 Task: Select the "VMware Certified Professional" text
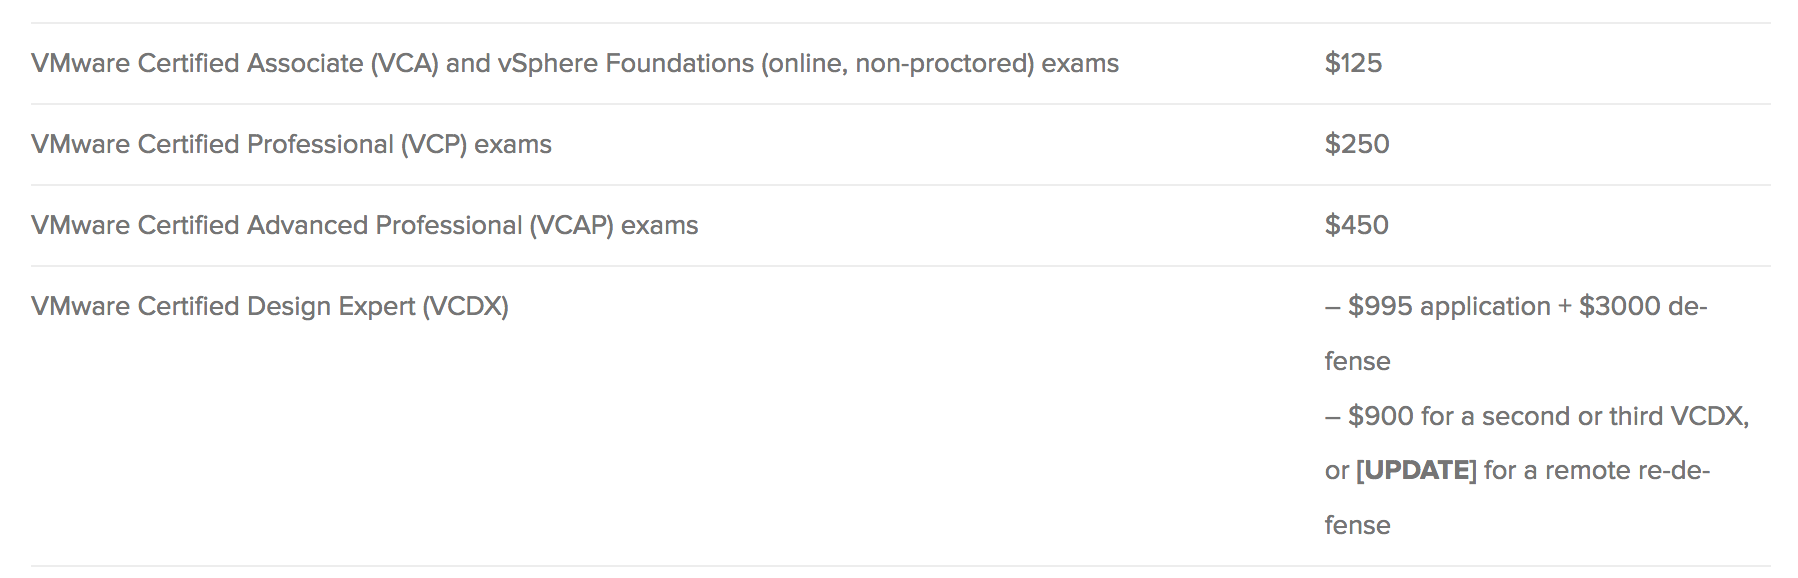coord(212,144)
